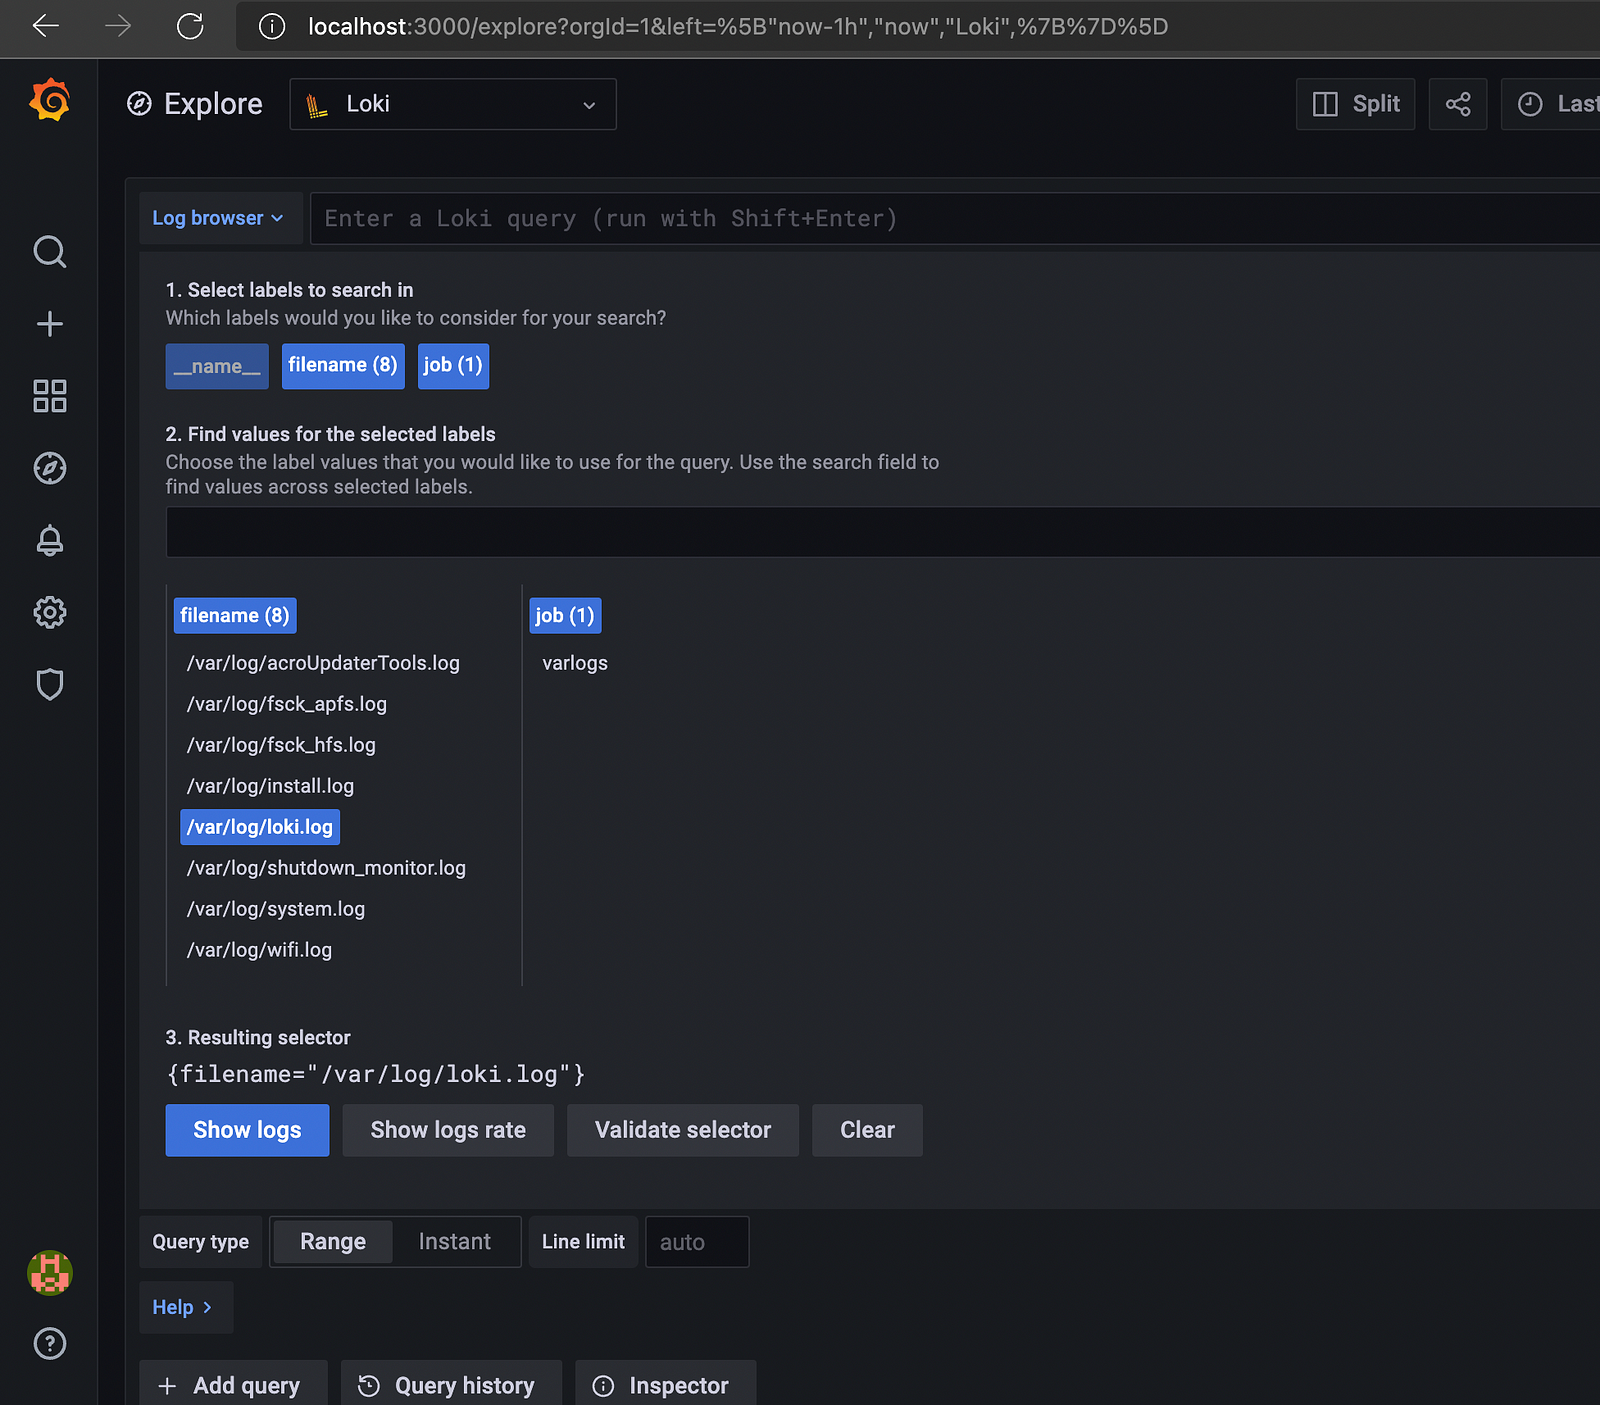Click Validate selector button
Screen dimensions: 1600x1405
point(683,1130)
